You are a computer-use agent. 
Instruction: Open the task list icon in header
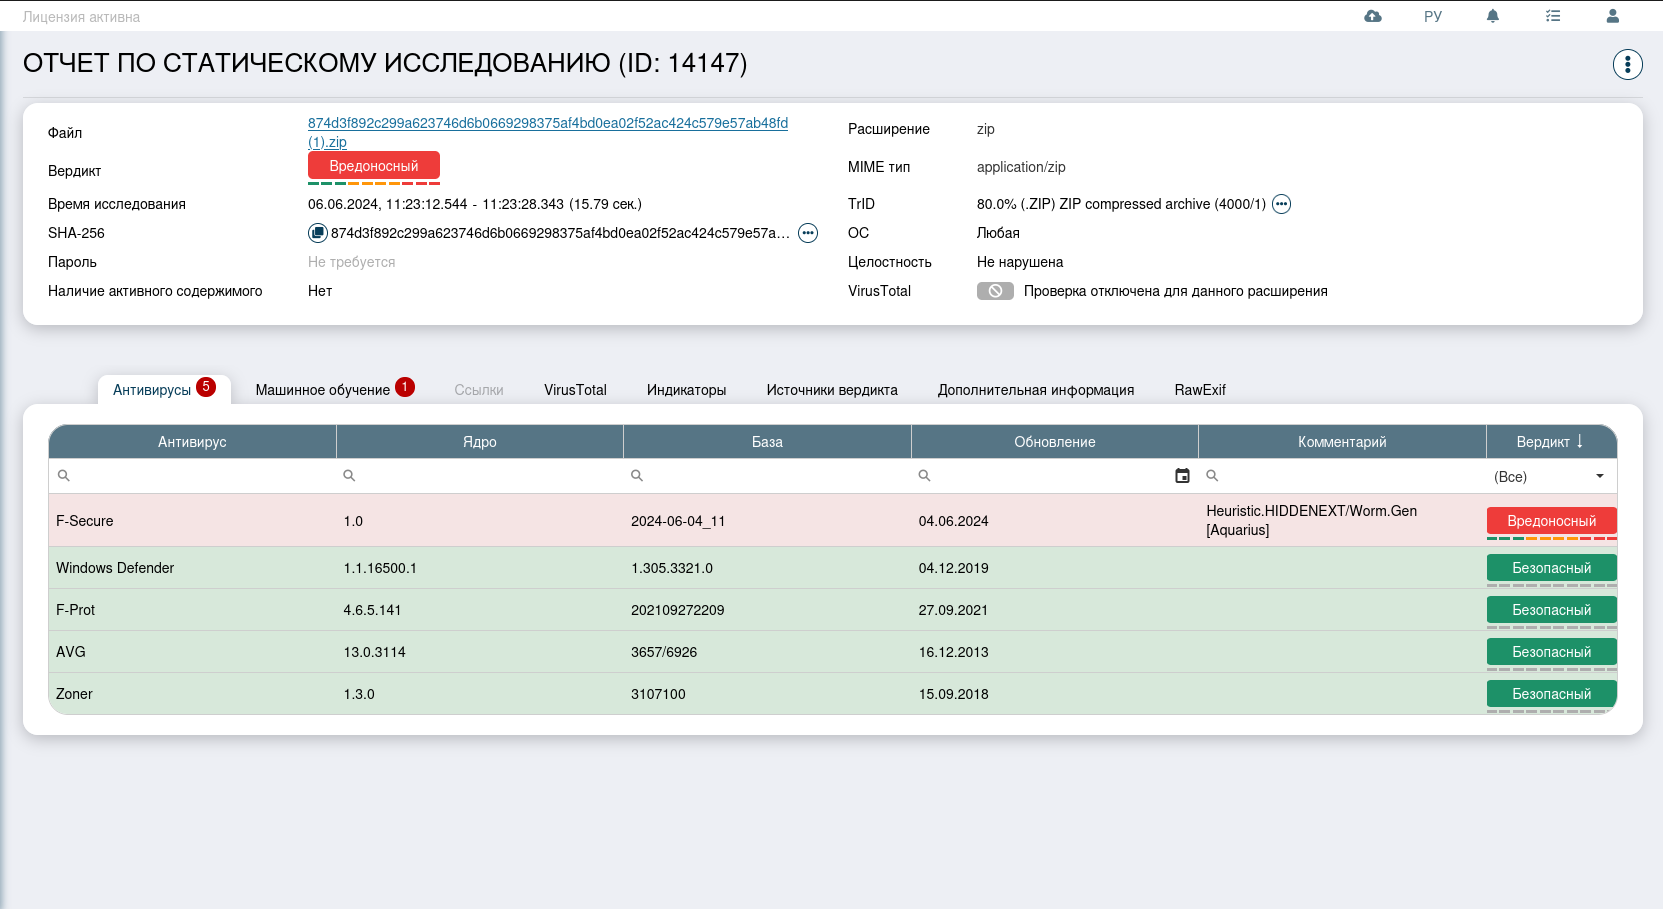pos(1552,16)
